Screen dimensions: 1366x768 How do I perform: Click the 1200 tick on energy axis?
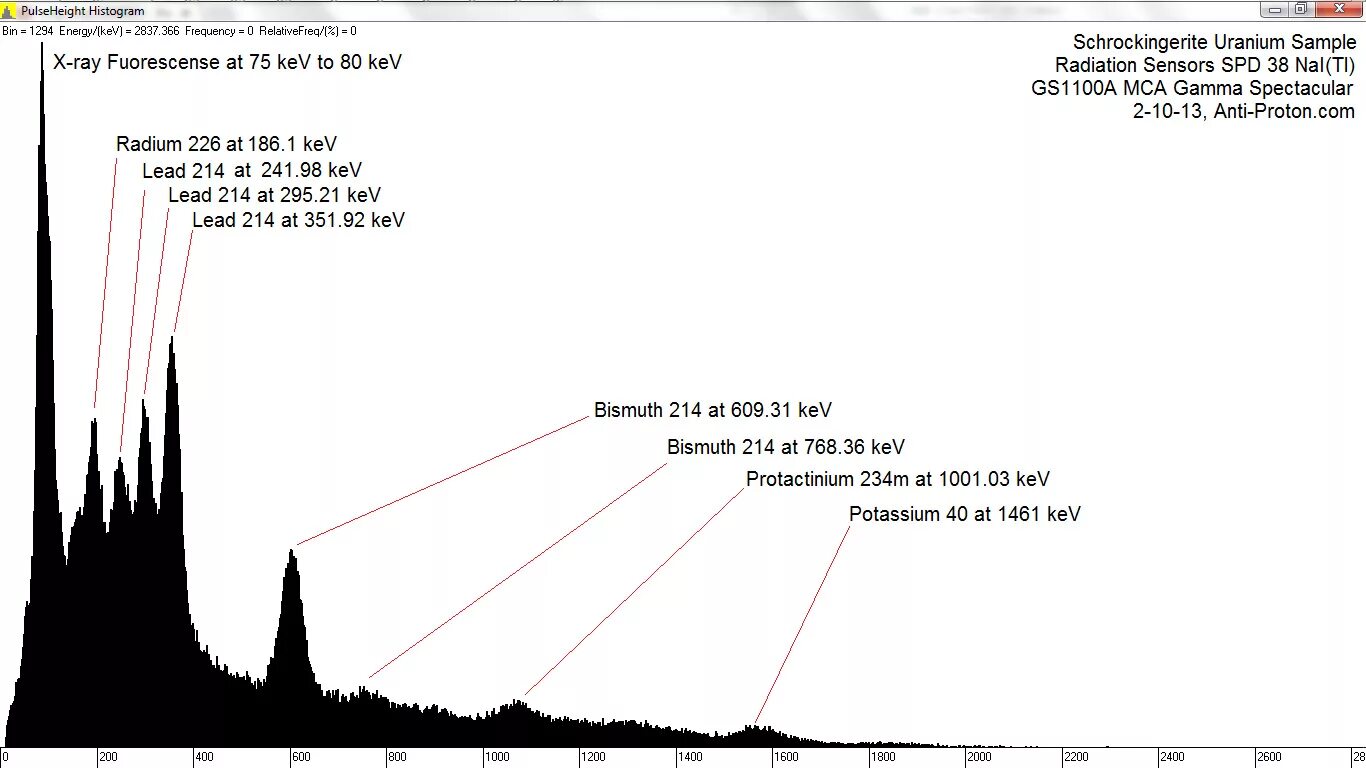click(594, 757)
